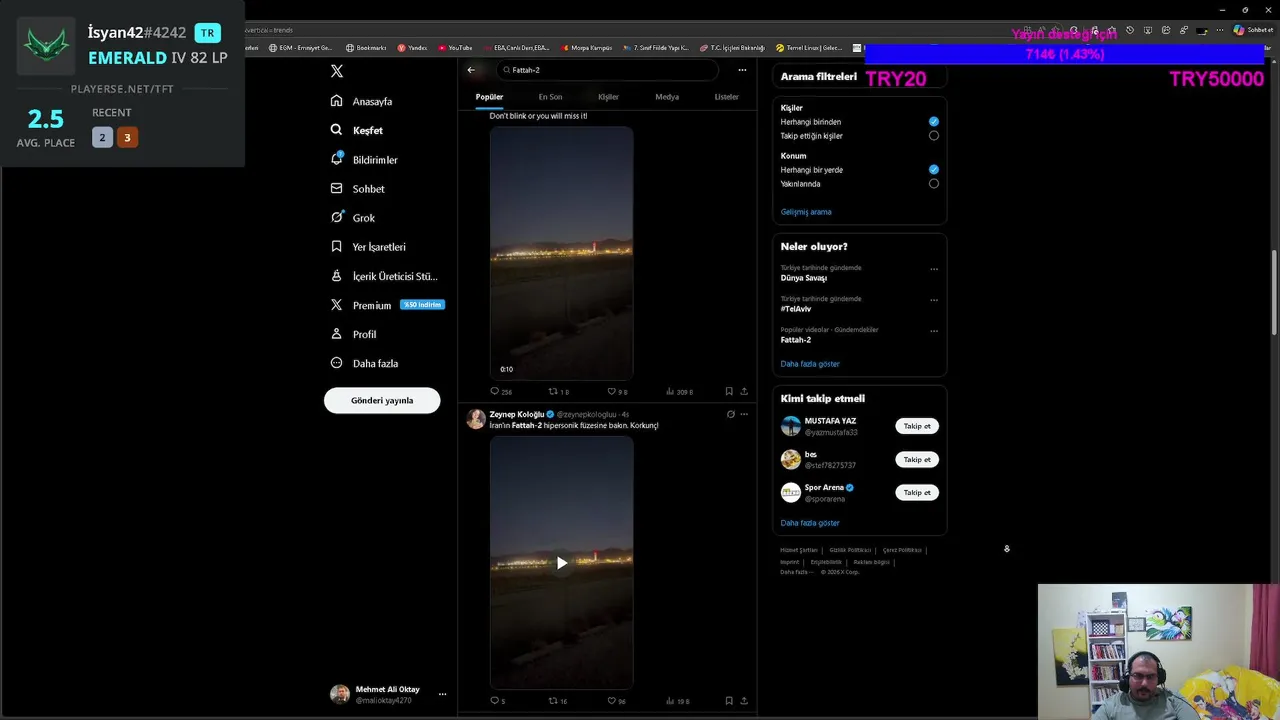Viewport: 1280px width, 720px height.
Task: Follow MUSTAFA YAZ with Takip et
Action: (917, 426)
